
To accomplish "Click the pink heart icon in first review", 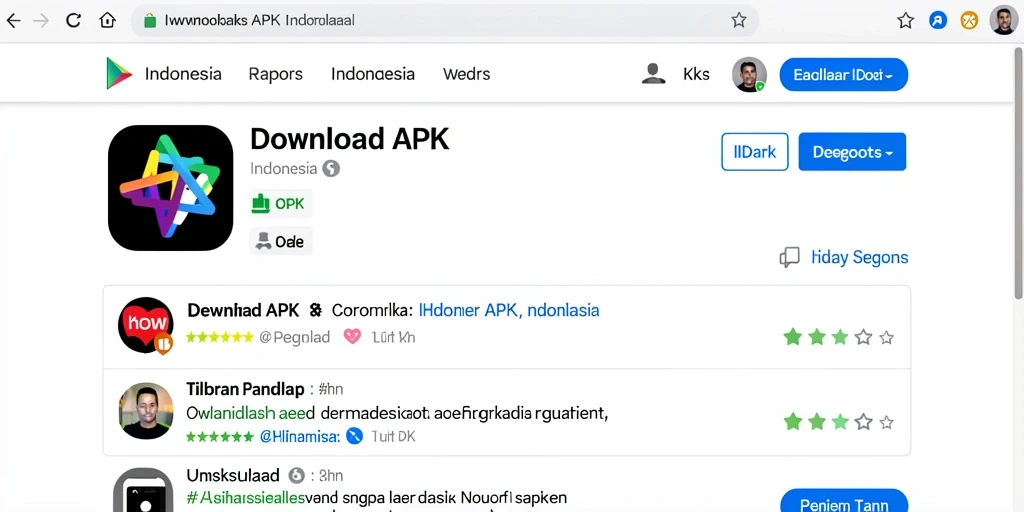I will tap(352, 336).
